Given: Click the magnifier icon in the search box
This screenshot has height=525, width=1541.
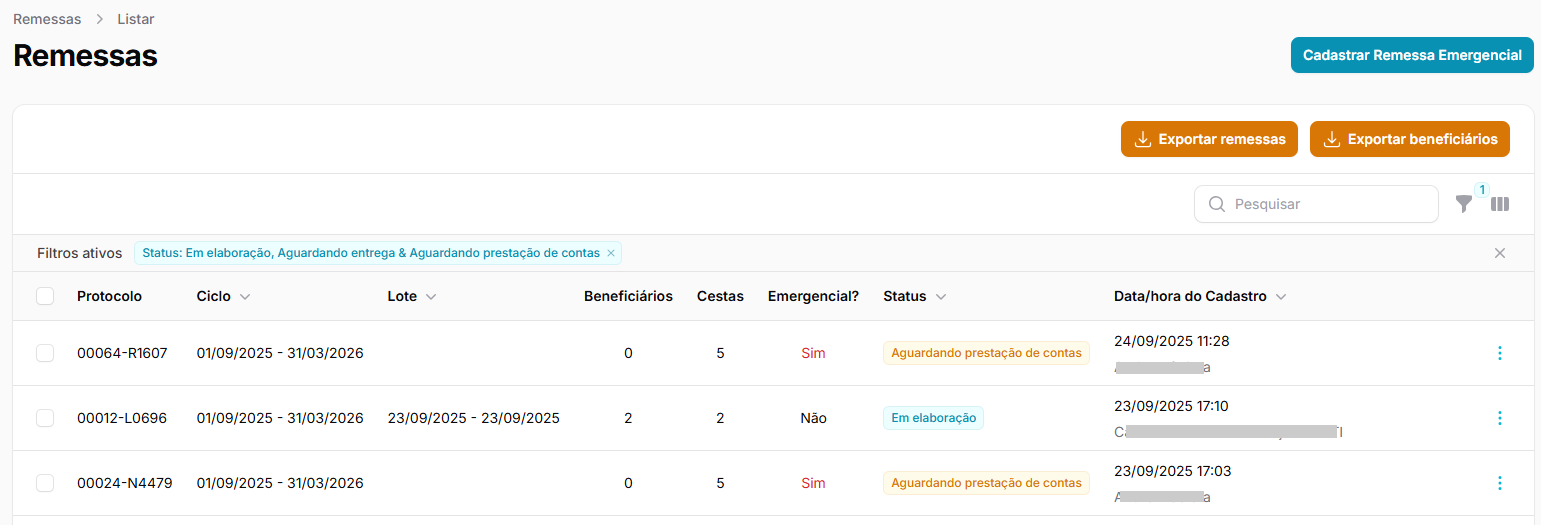Looking at the screenshot, I should (x=1217, y=204).
